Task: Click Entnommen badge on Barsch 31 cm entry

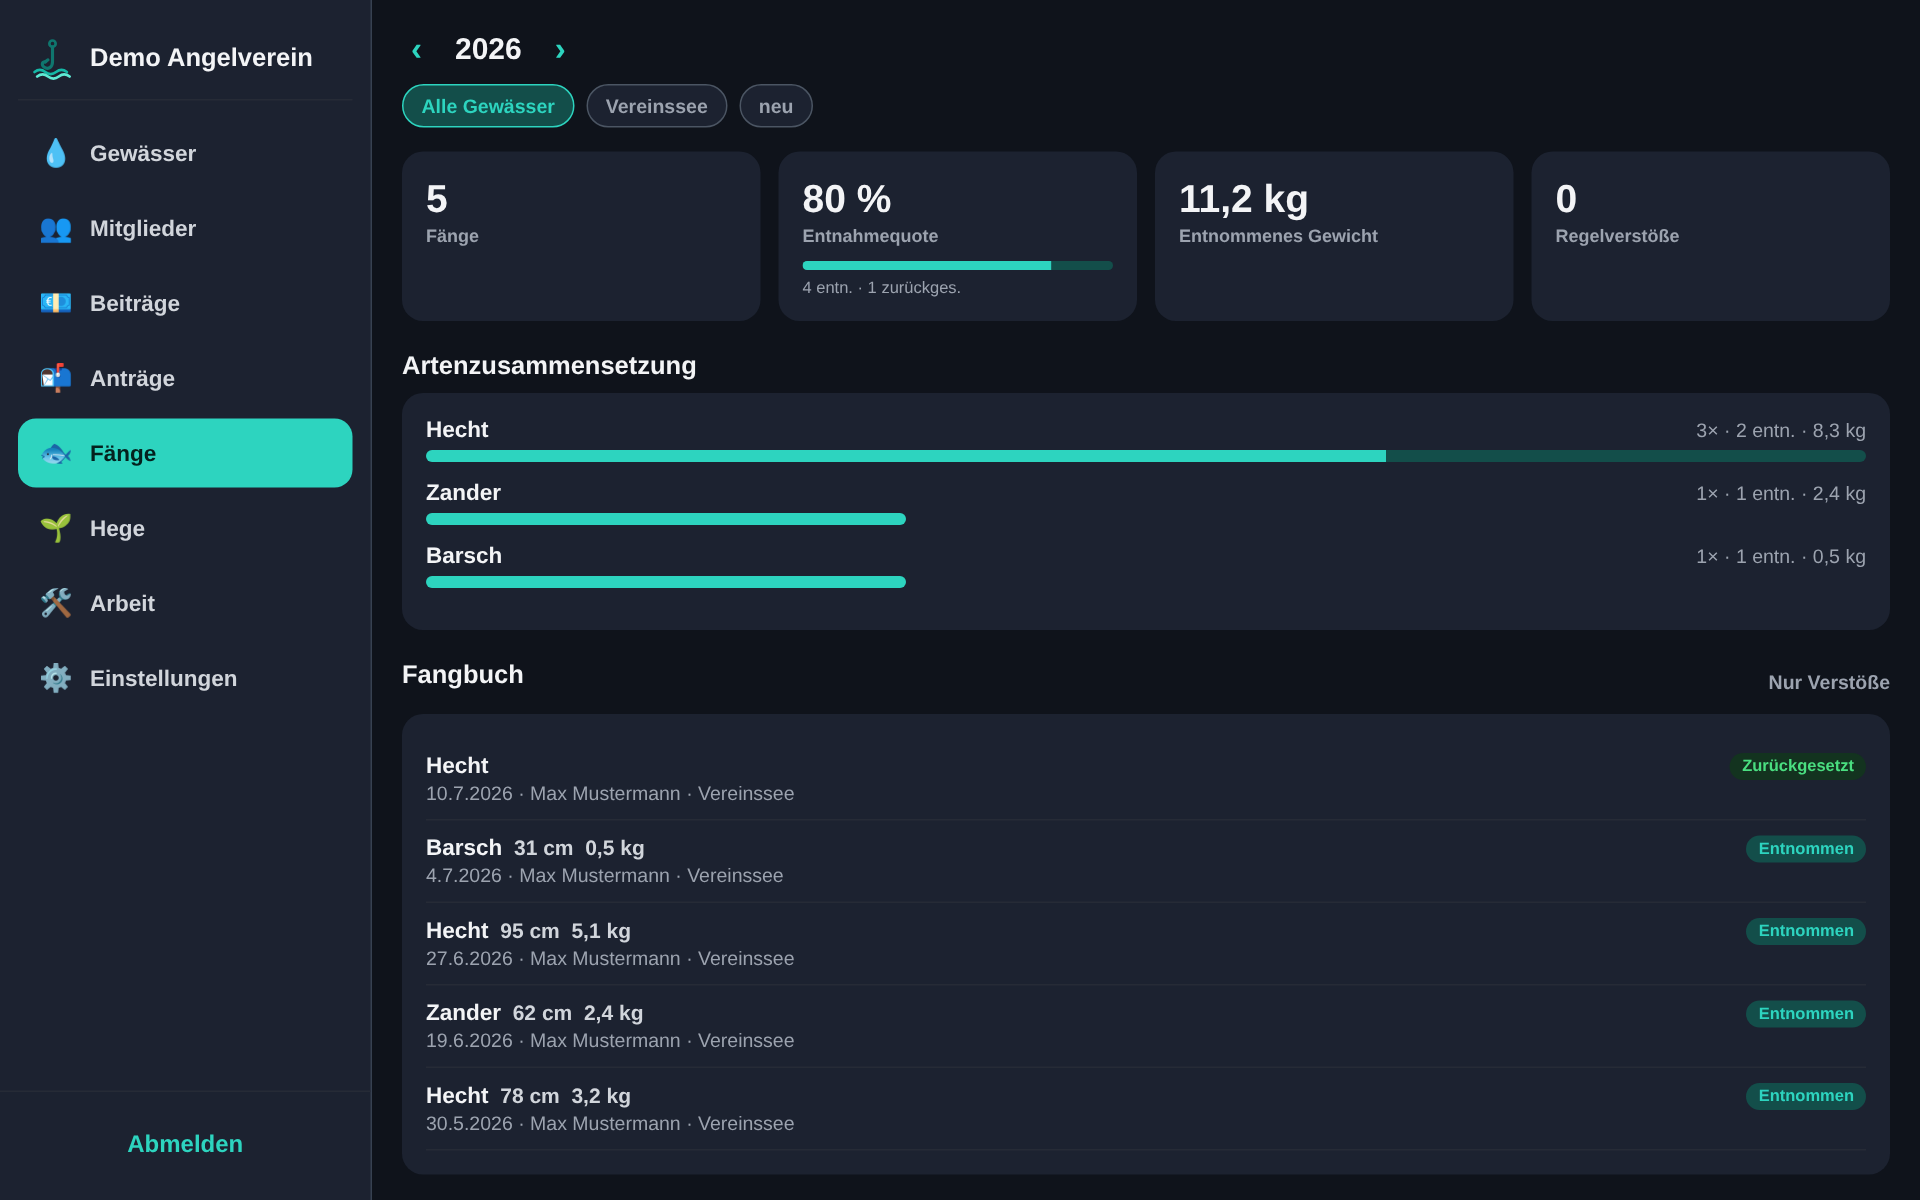Action: click(1805, 848)
